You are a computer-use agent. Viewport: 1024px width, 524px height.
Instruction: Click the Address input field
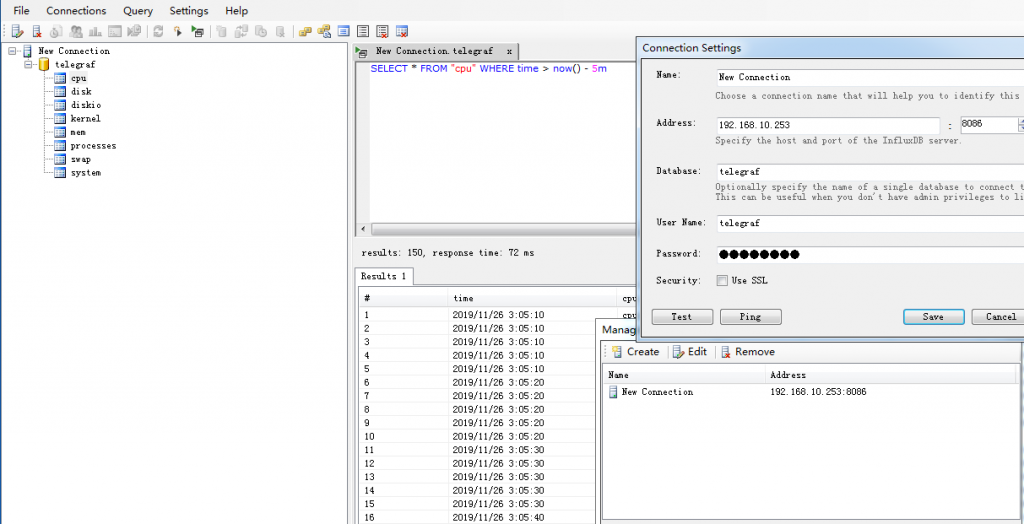pyautogui.click(x=826, y=125)
